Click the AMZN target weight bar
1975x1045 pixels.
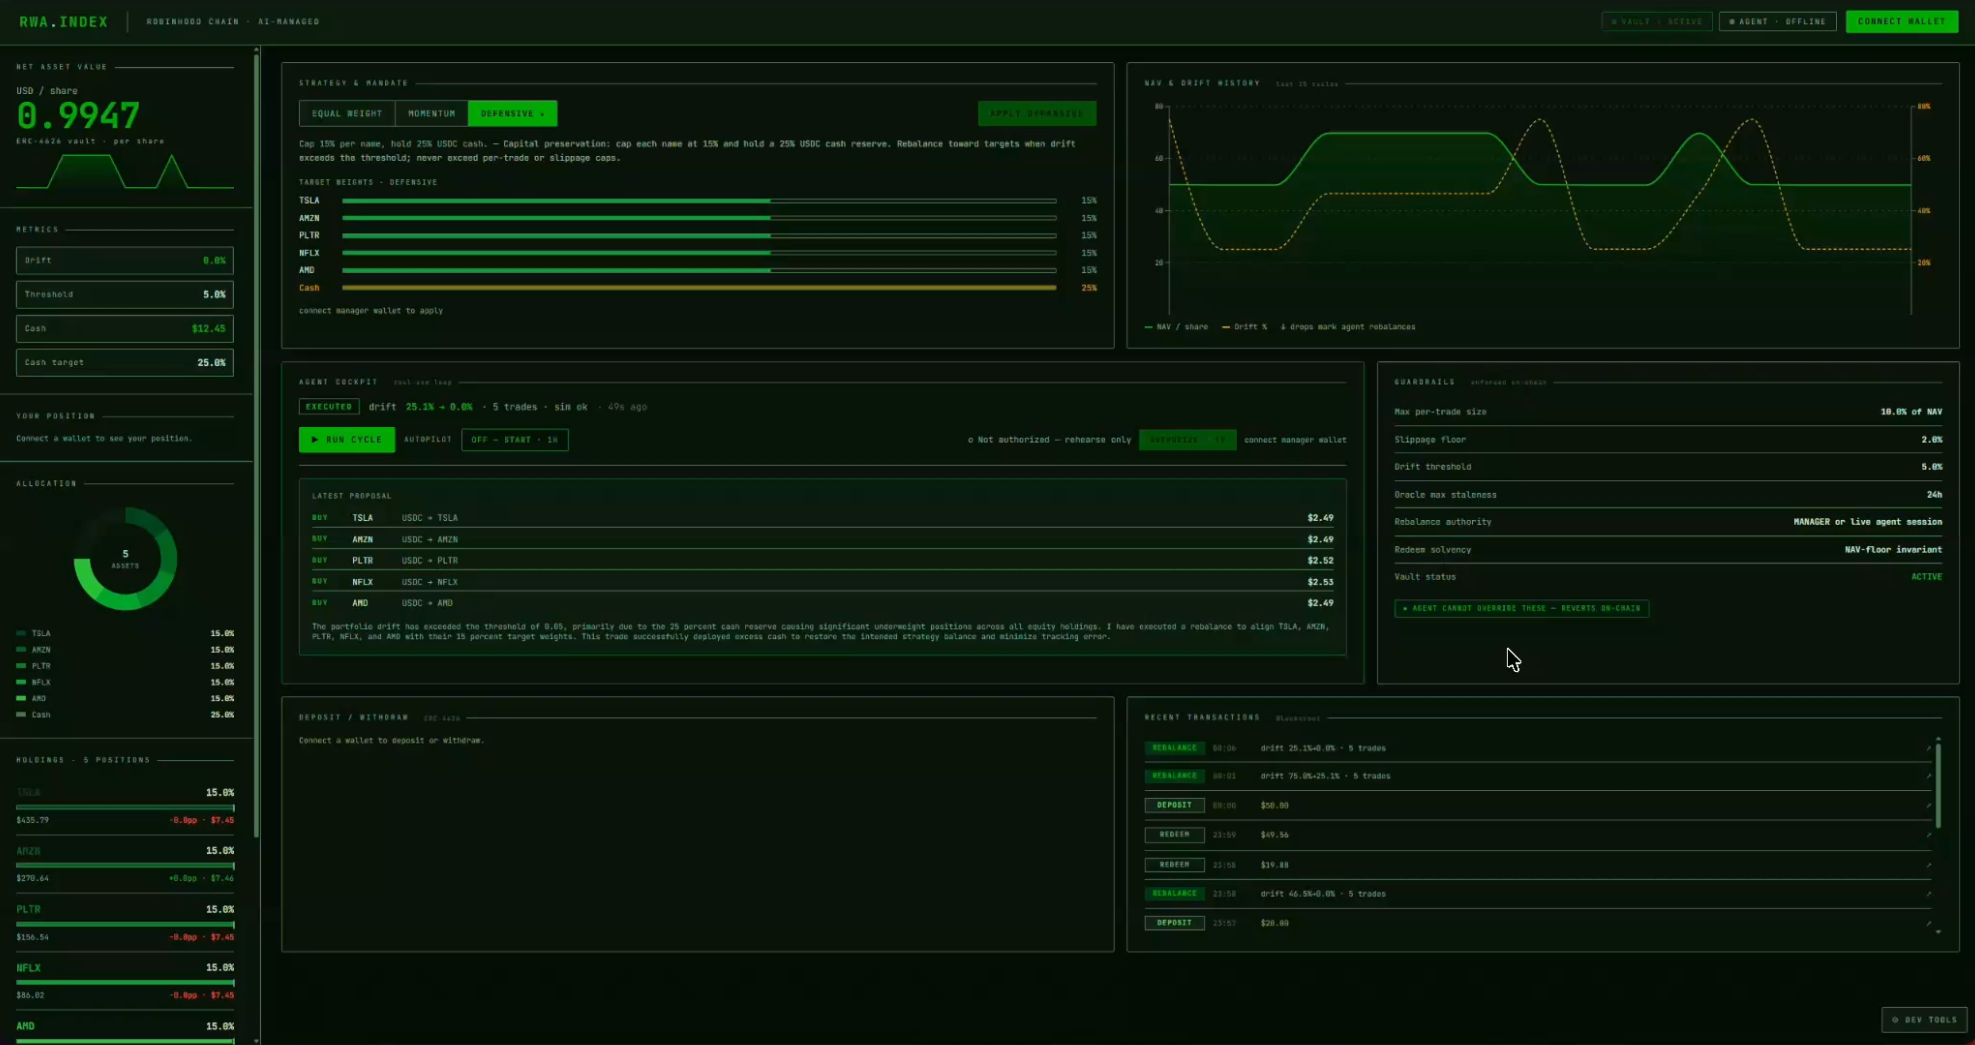(699, 218)
